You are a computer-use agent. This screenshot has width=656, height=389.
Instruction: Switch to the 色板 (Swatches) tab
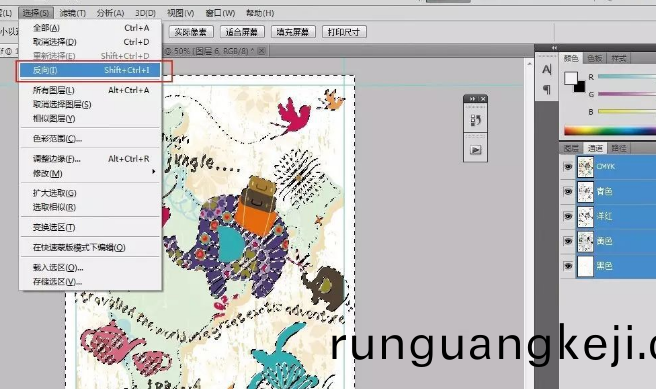point(594,59)
